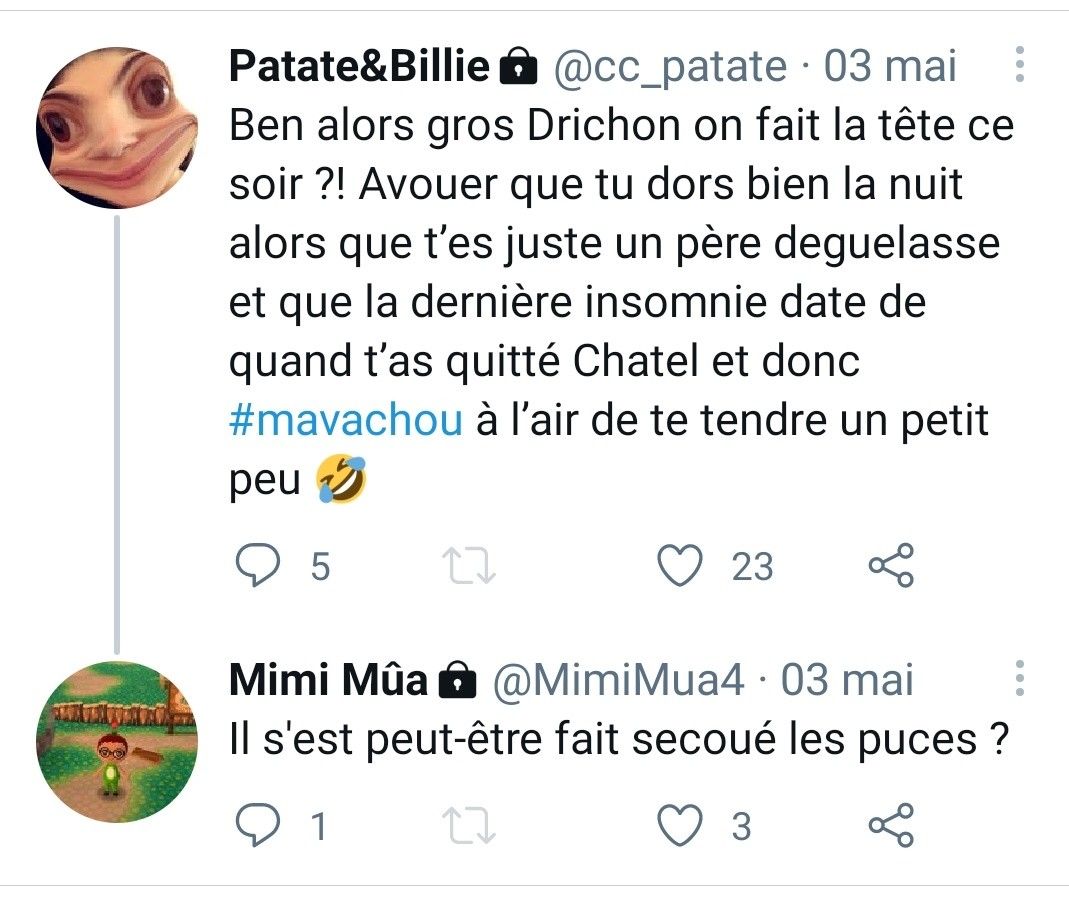
Task: Open Mimi Mûa profile name
Action: point(329,681)
